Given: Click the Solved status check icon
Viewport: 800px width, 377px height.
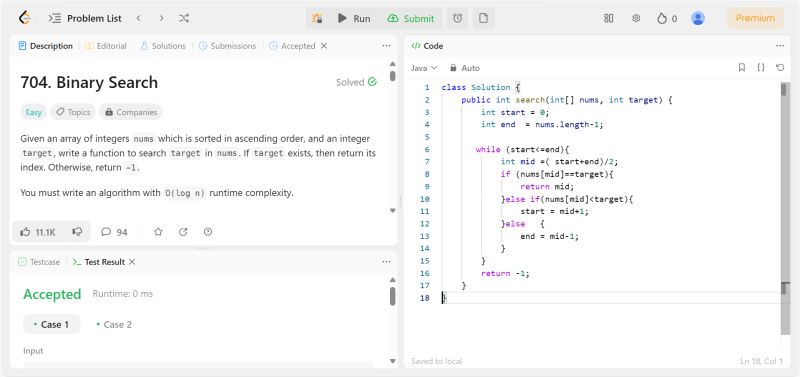Looking at the screenshot, I should [372, 82].
